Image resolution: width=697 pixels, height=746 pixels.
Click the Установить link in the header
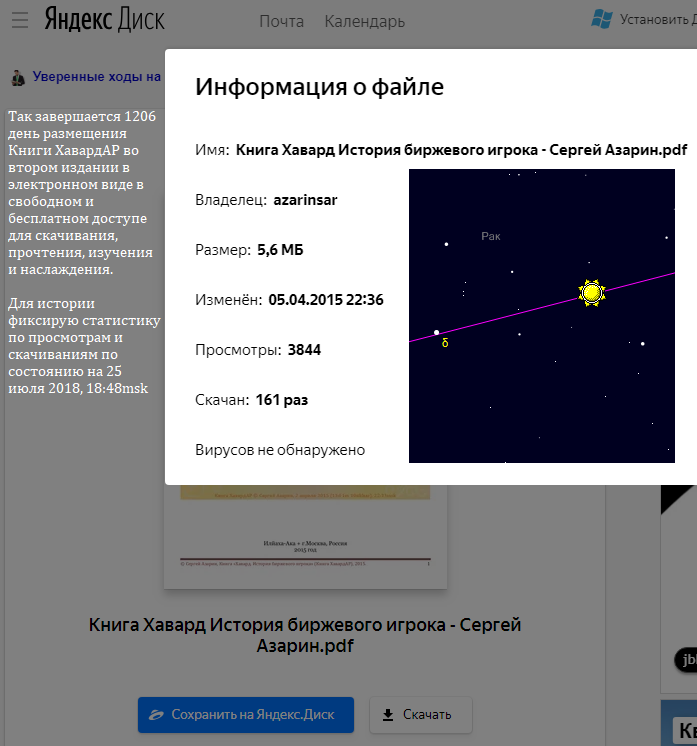click(657, 19)
